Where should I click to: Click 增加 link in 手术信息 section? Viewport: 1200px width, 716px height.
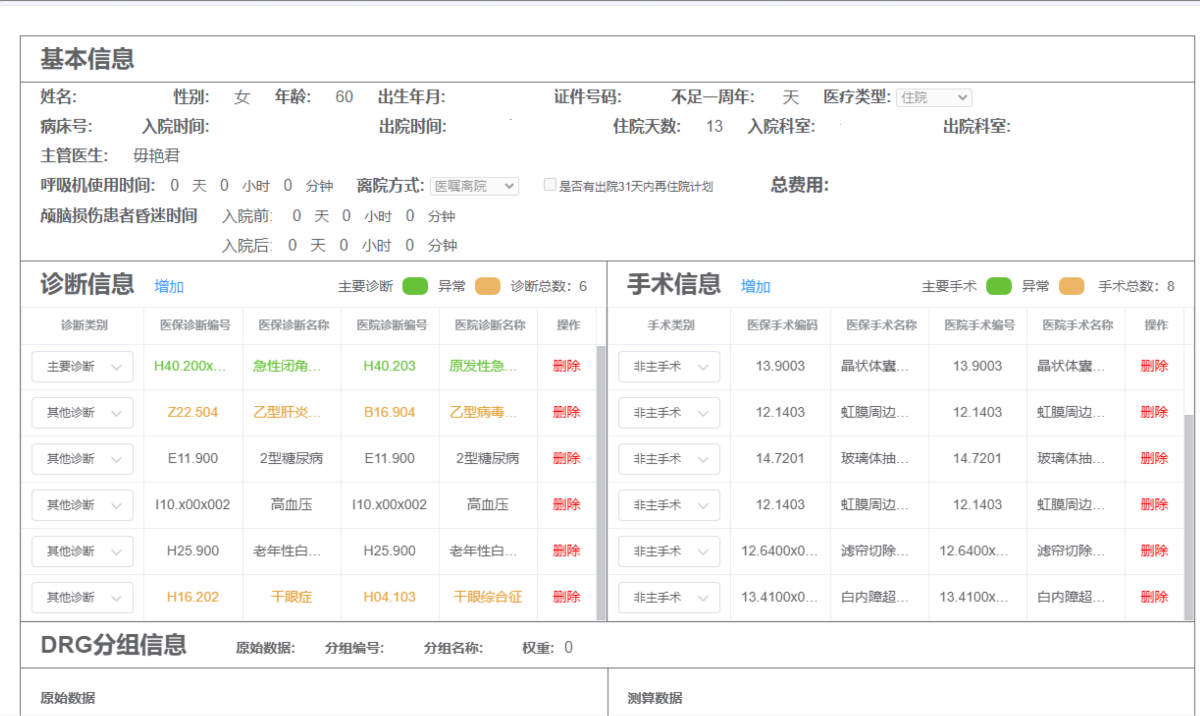(755, 287)
